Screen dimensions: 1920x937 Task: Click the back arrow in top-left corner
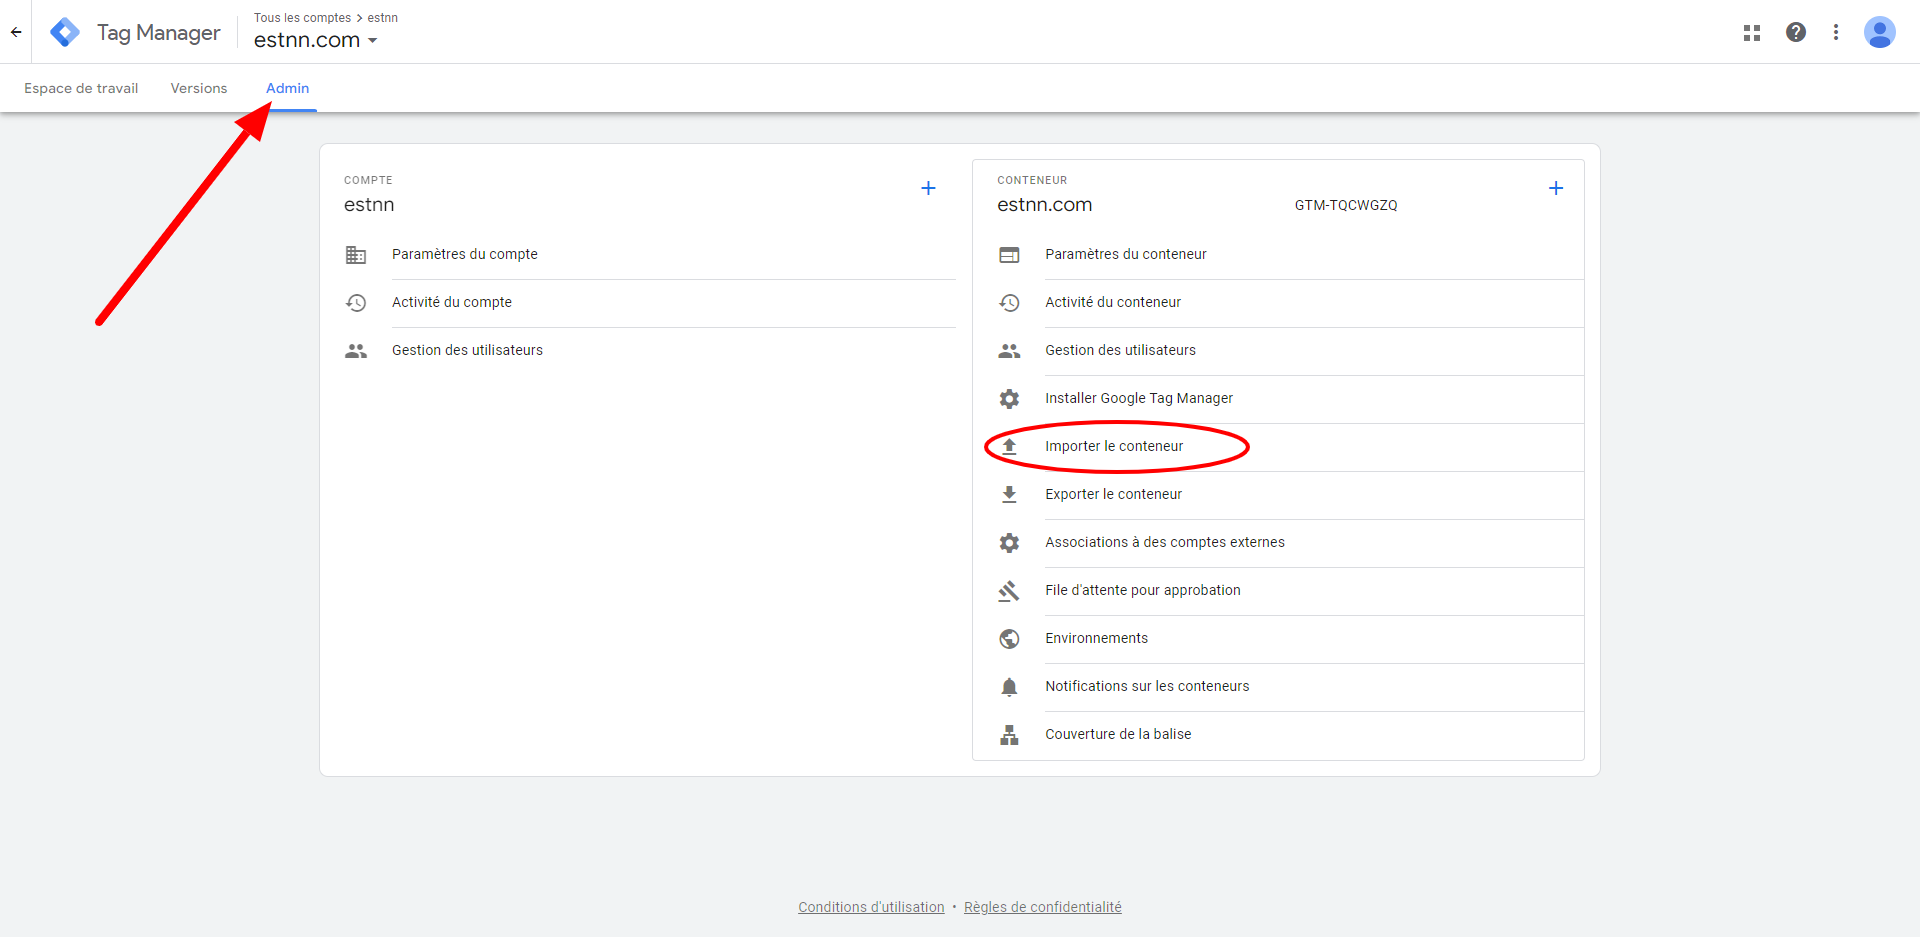16,32
